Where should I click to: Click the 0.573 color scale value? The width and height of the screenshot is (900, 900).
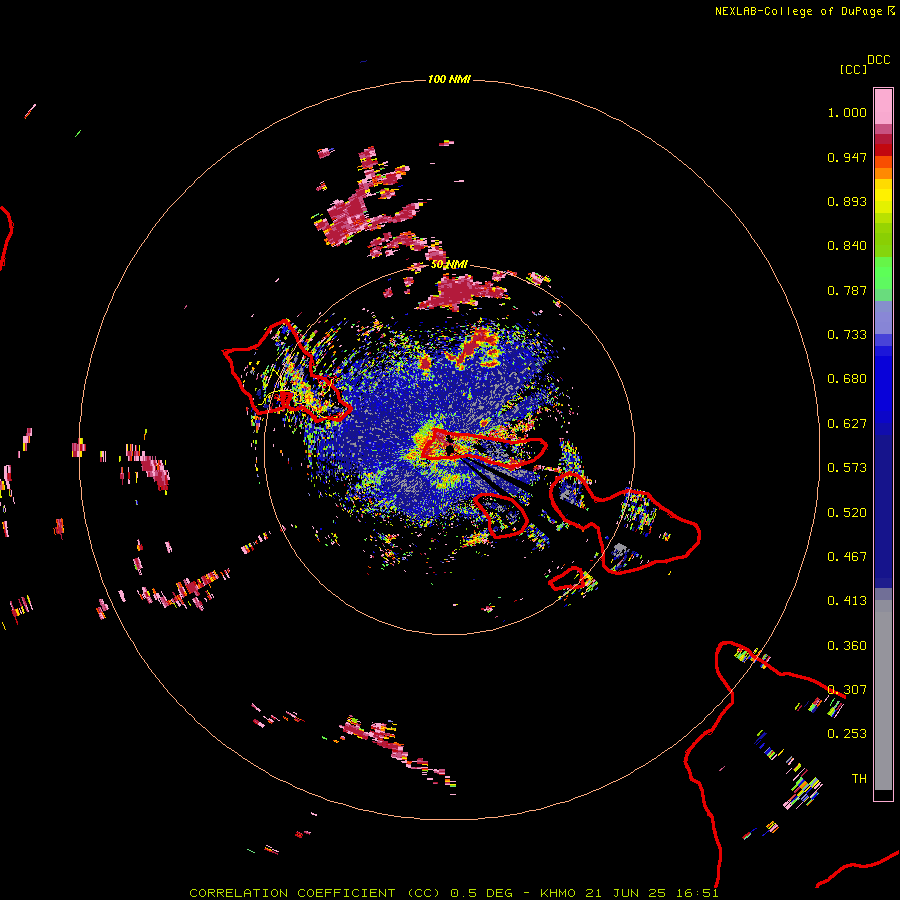(x=847, y=468)
